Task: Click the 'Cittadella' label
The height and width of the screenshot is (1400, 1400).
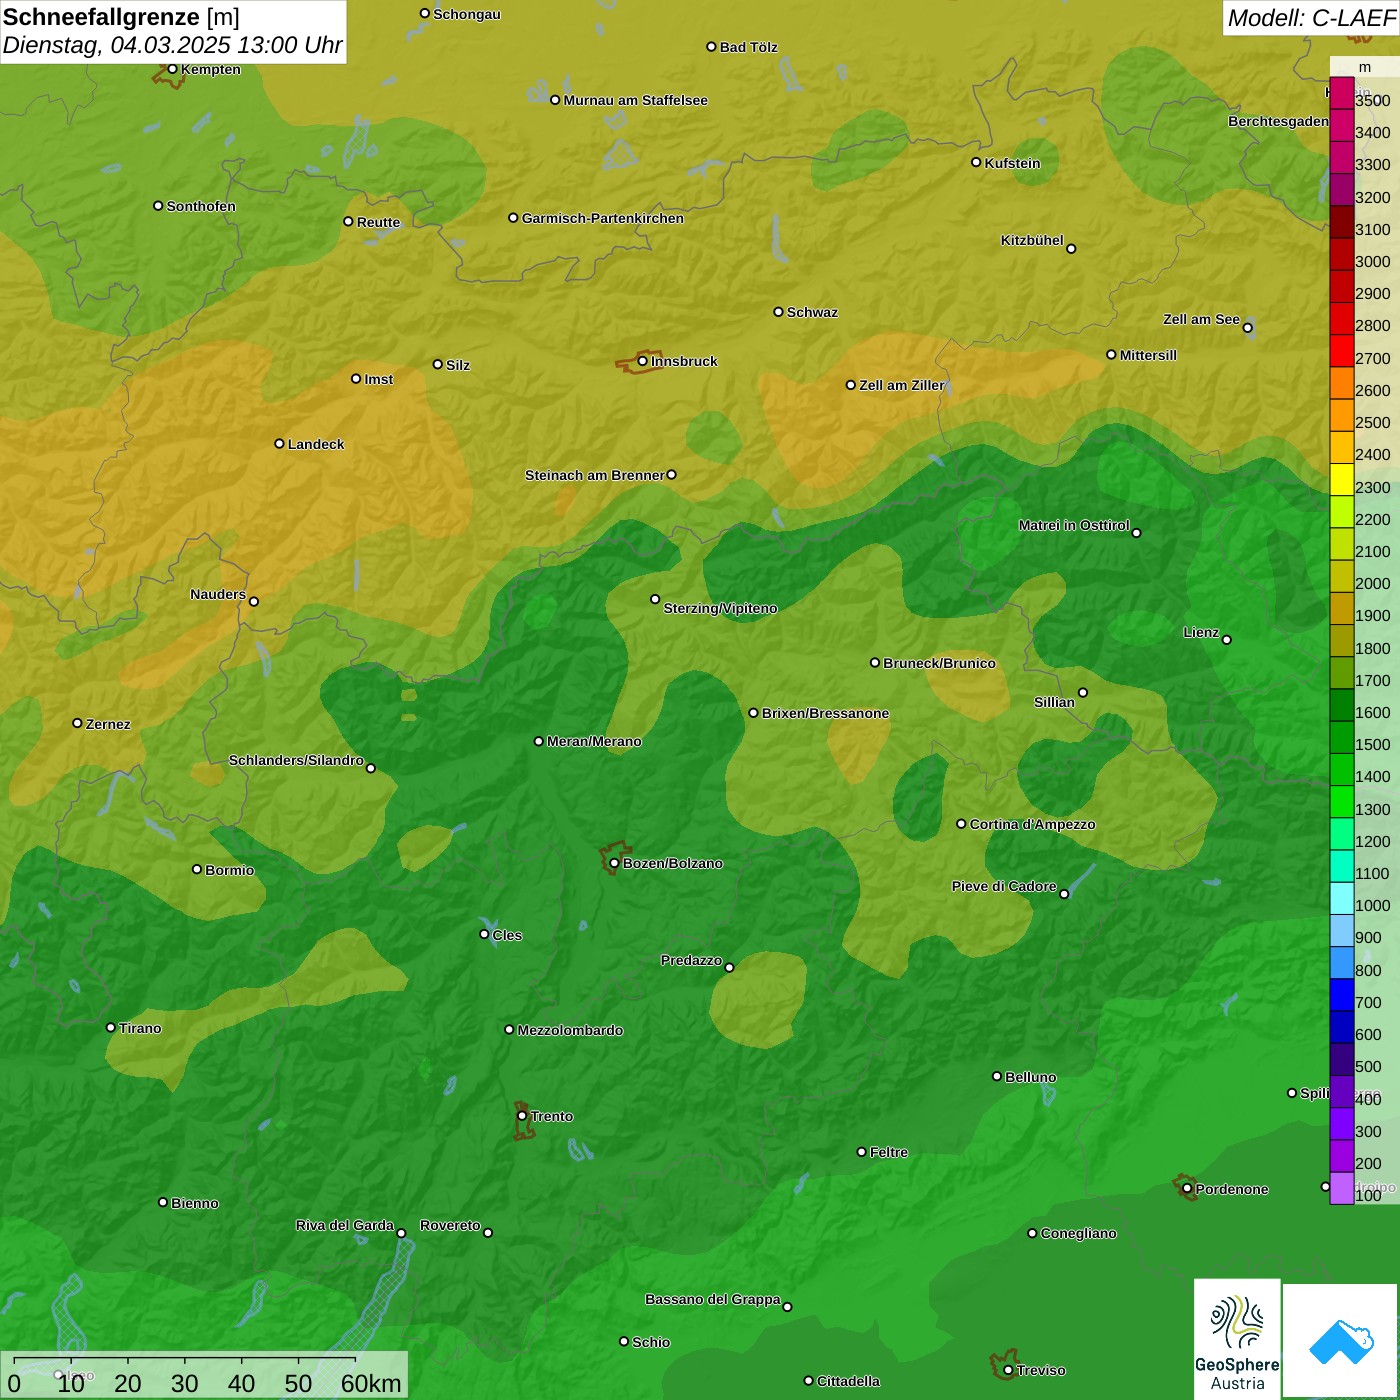Action: [848, 1381]
